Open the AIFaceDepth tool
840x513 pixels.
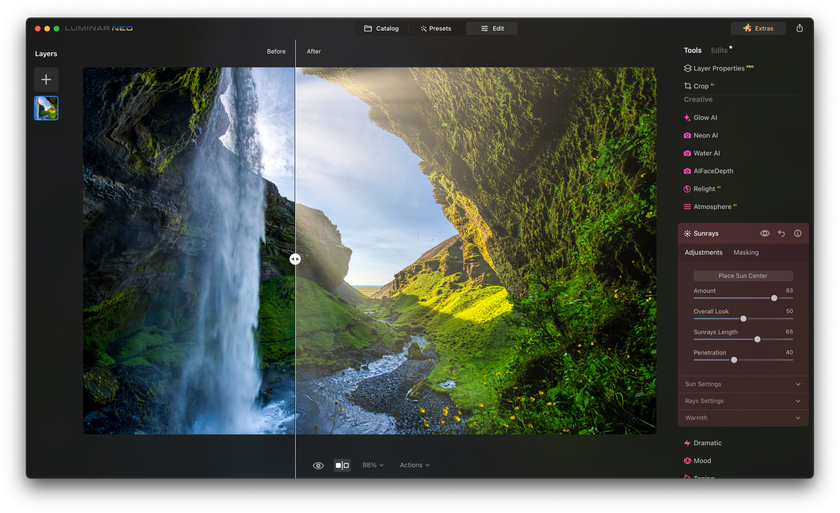708,171
